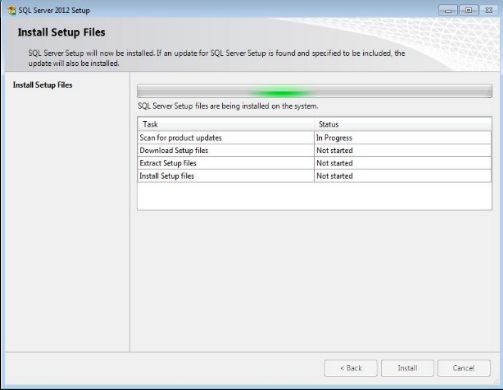Viewport: 503px width, 390px height.
Task: Minimize the SQL Server 2012 Setup window
Action: tap(448, 10)
